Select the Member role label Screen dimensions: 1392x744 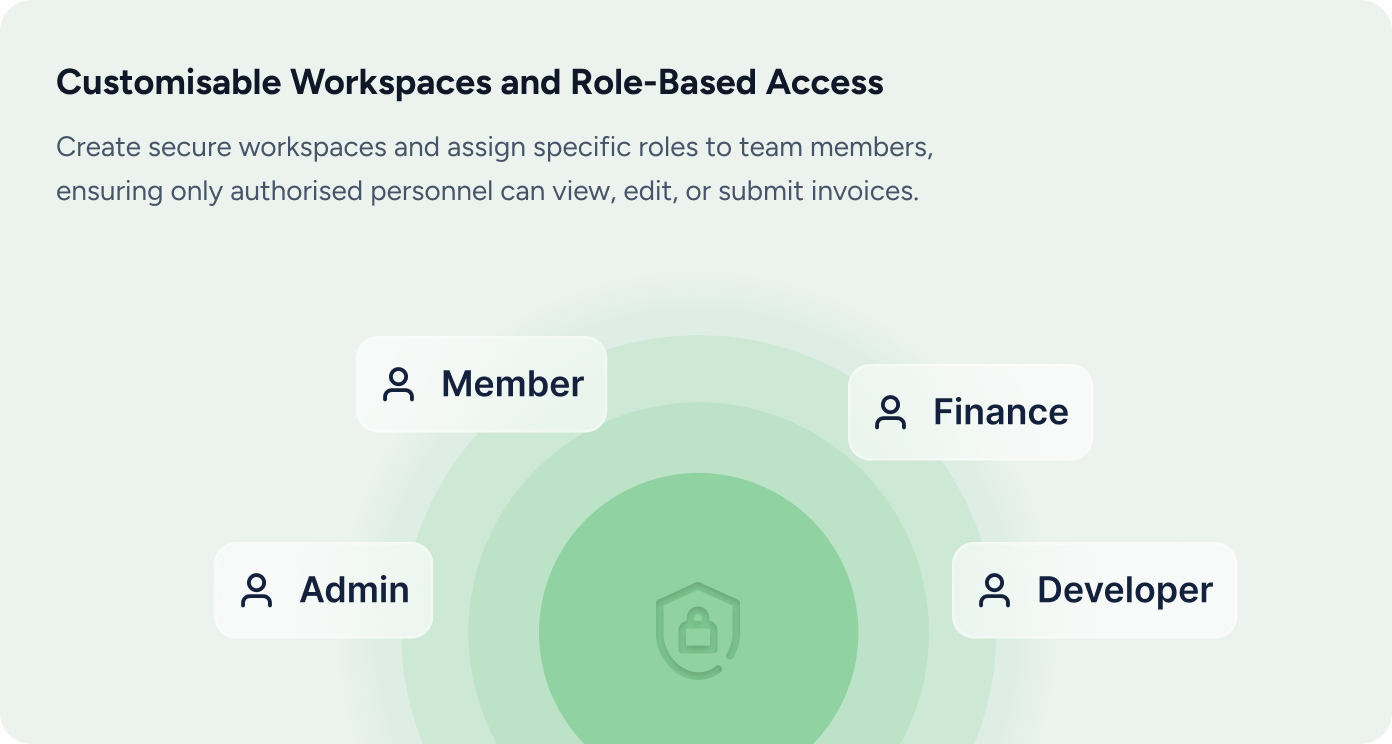click(512, 385)
